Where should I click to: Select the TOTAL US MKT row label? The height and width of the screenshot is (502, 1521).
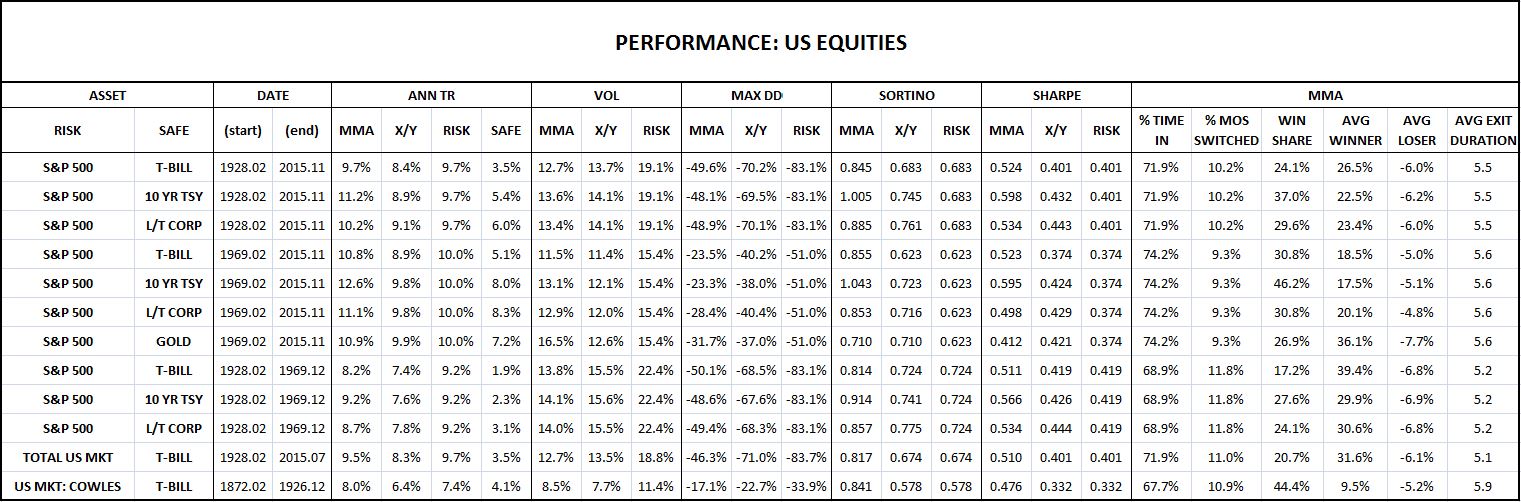(x=68, y=457)
